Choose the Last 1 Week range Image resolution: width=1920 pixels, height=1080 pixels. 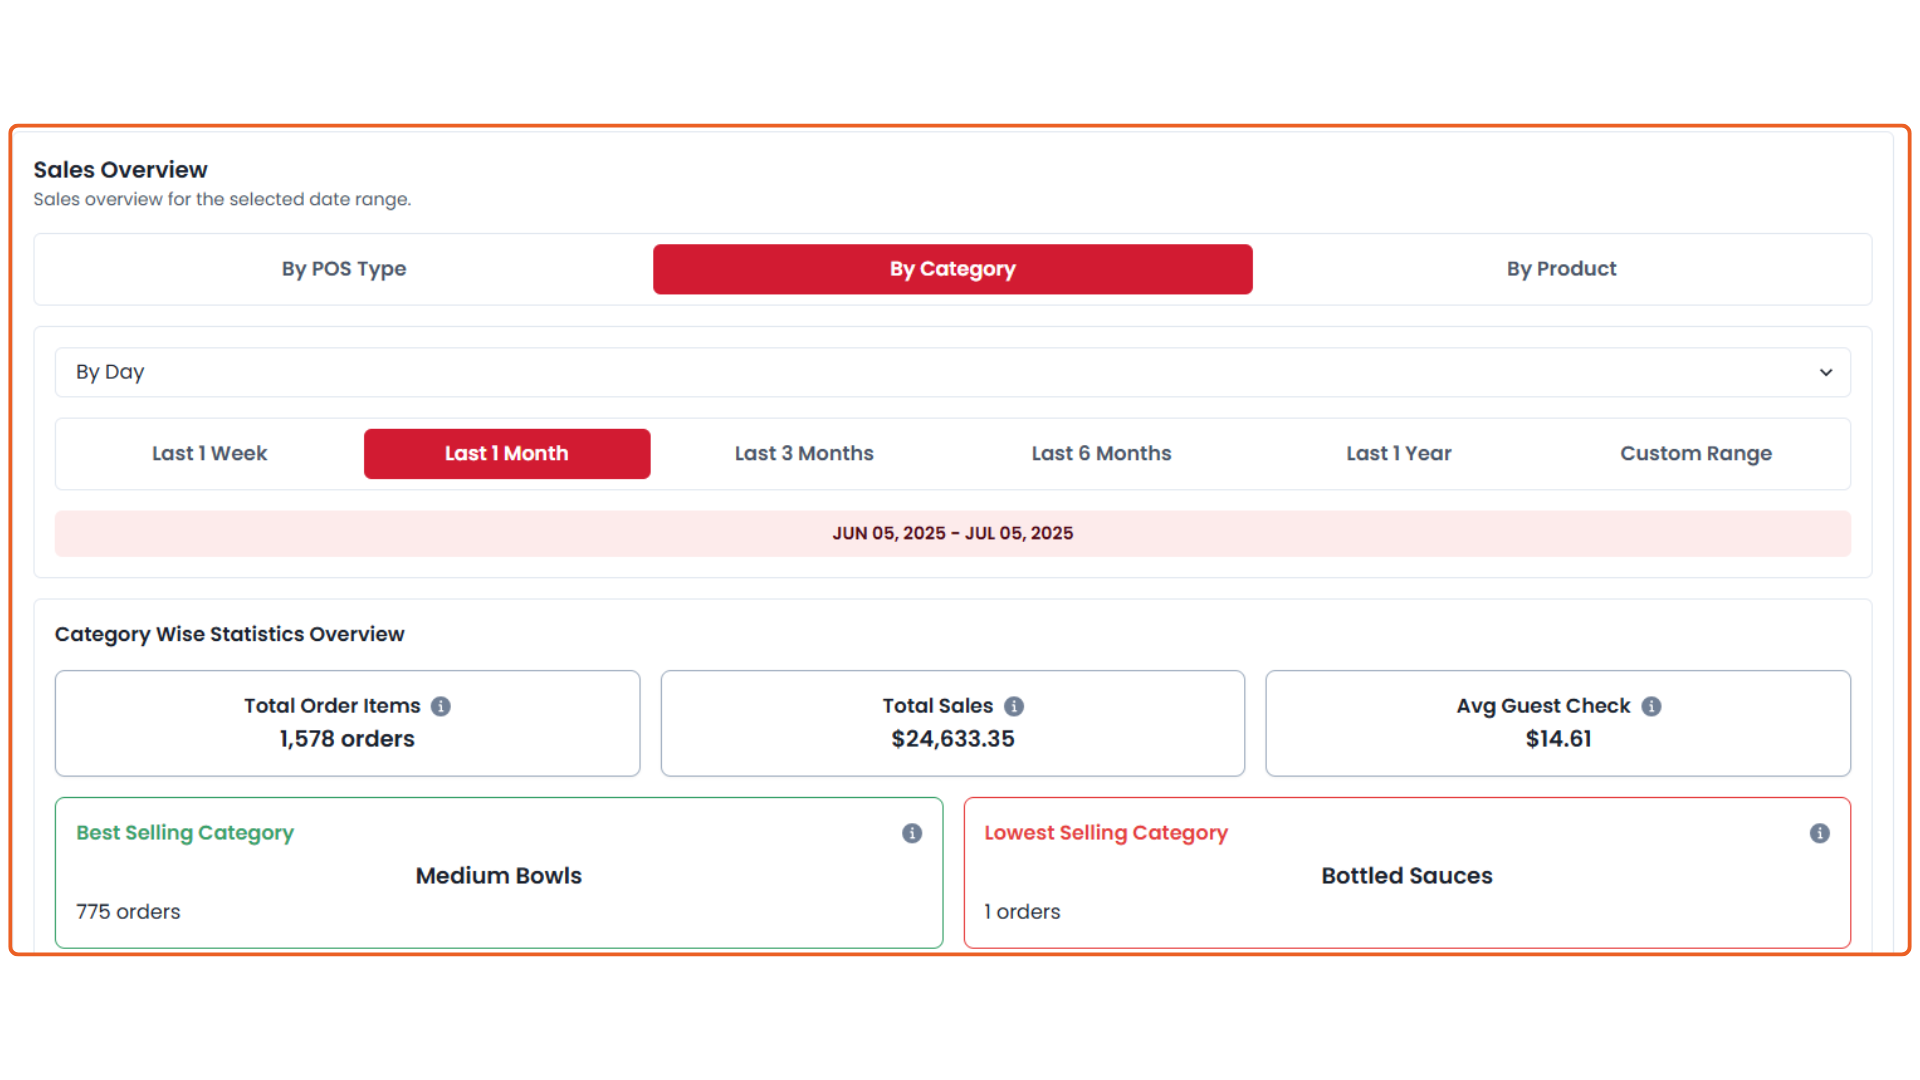coord(209,454)
